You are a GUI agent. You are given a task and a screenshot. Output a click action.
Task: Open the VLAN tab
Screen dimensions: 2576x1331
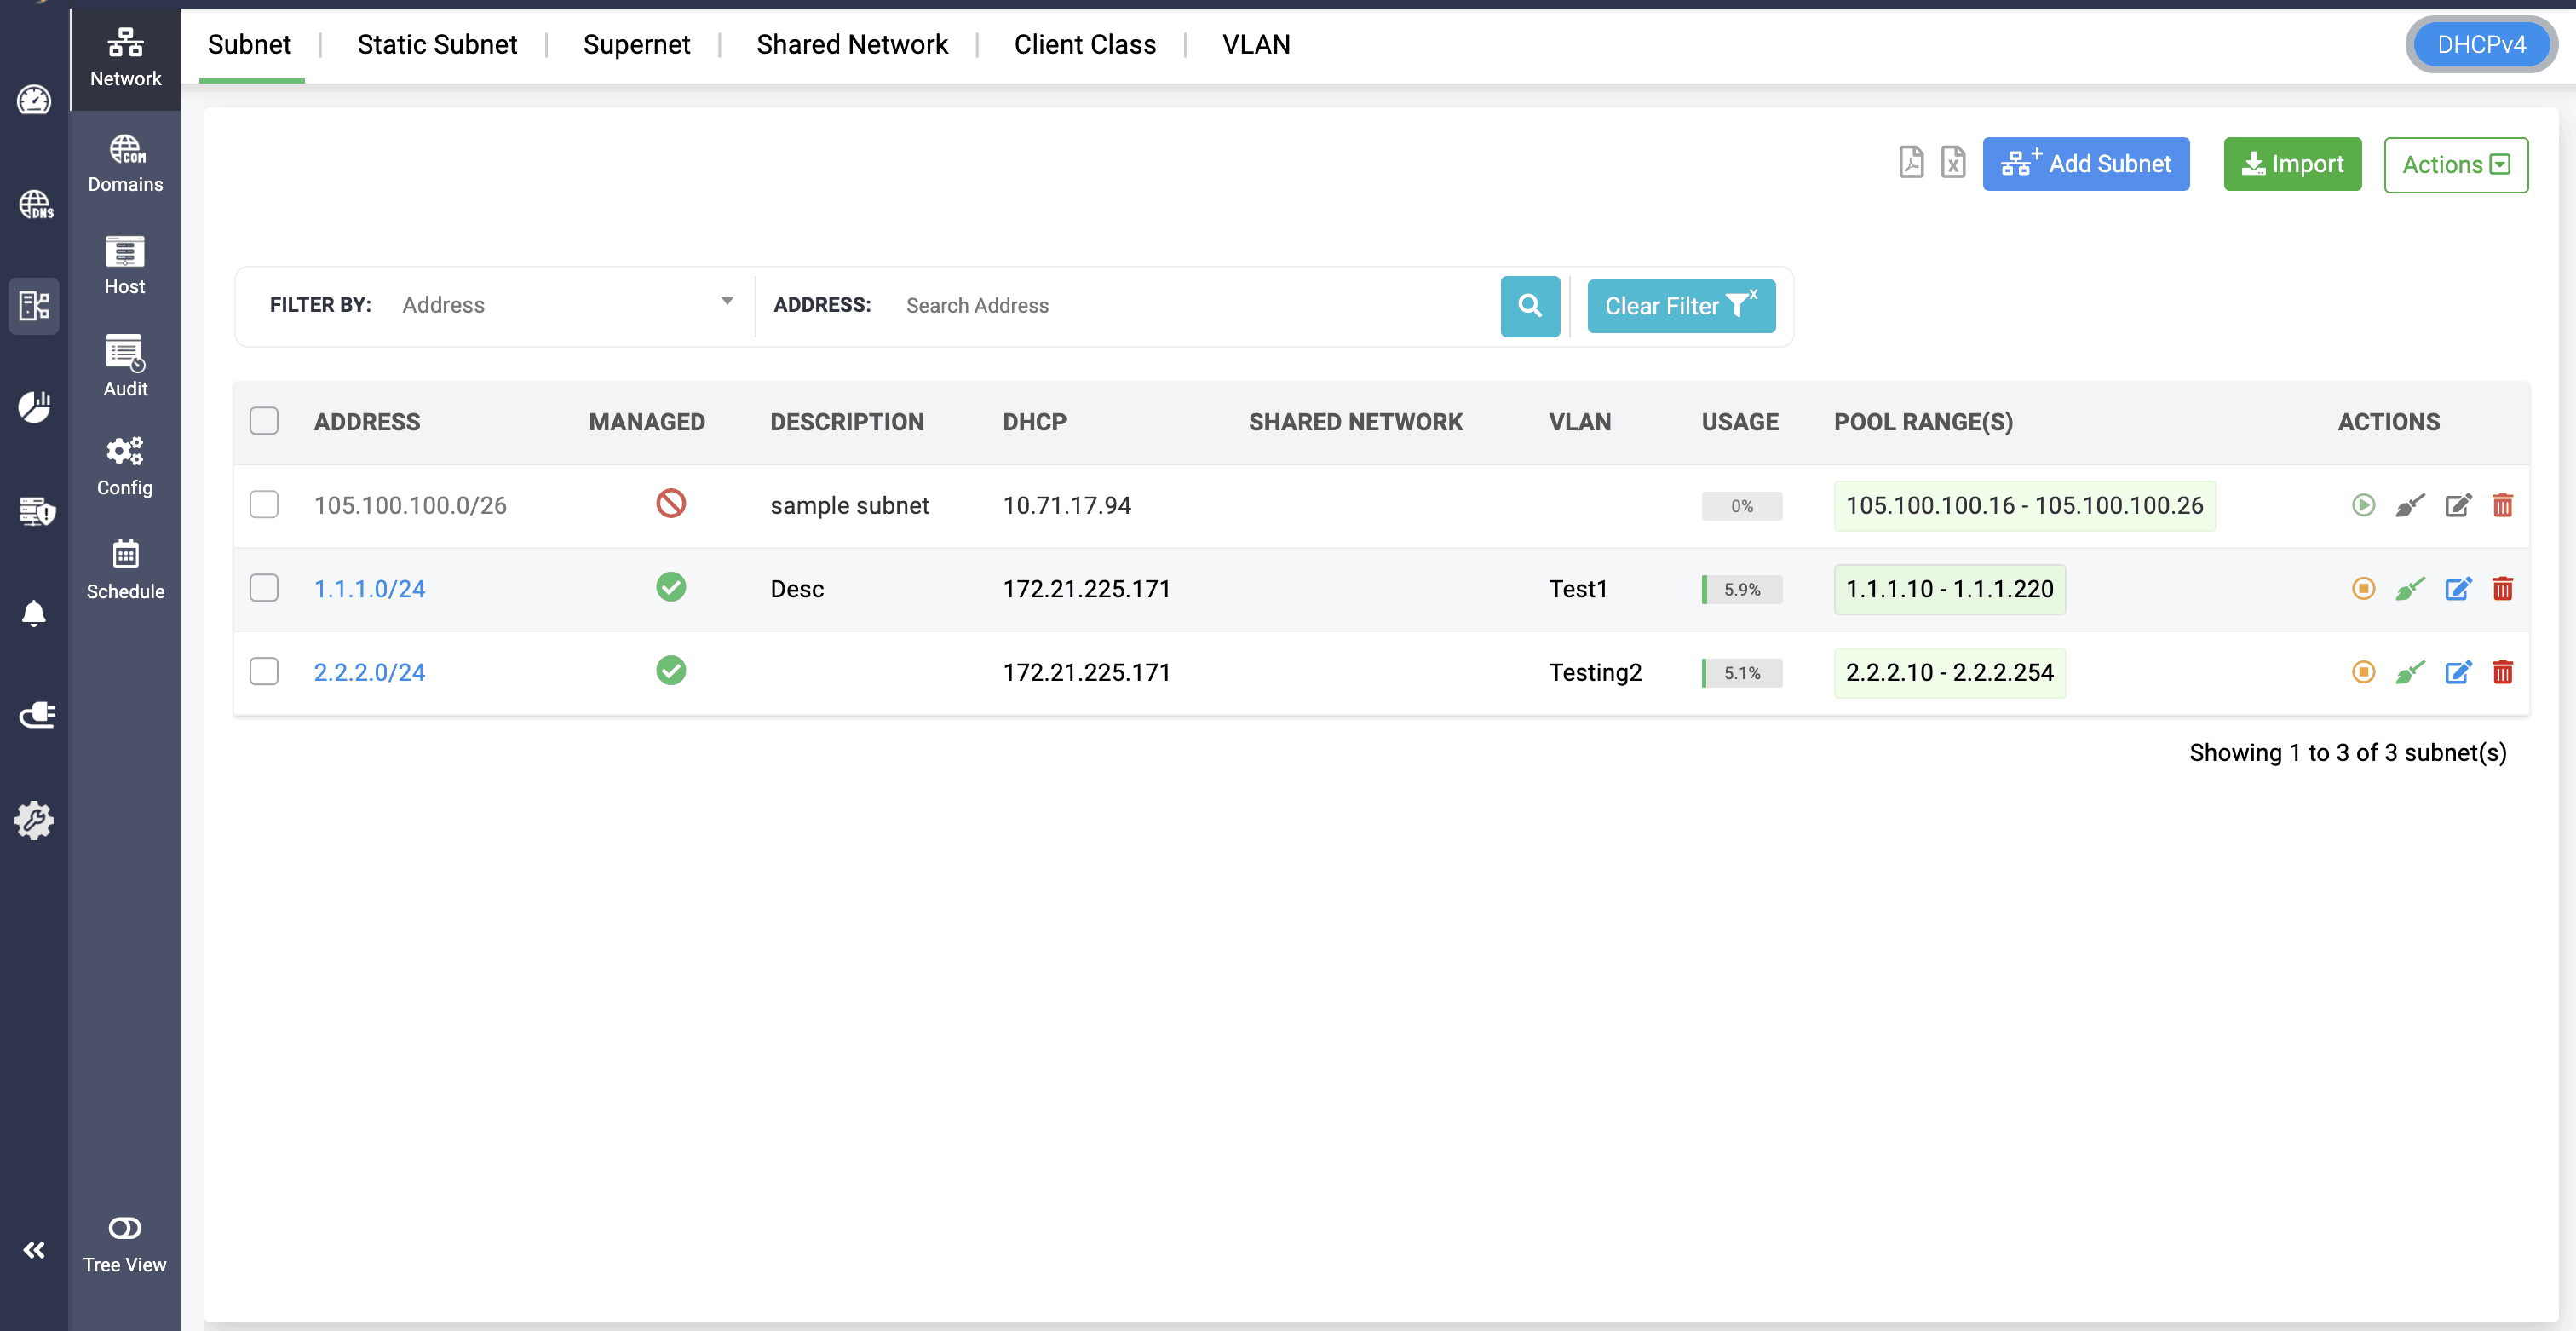coord(1255,45)
